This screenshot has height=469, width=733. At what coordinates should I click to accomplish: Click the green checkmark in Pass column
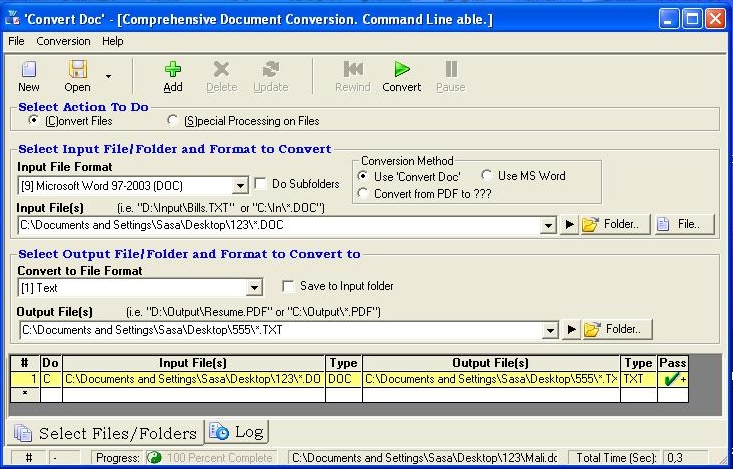(671, 379)
